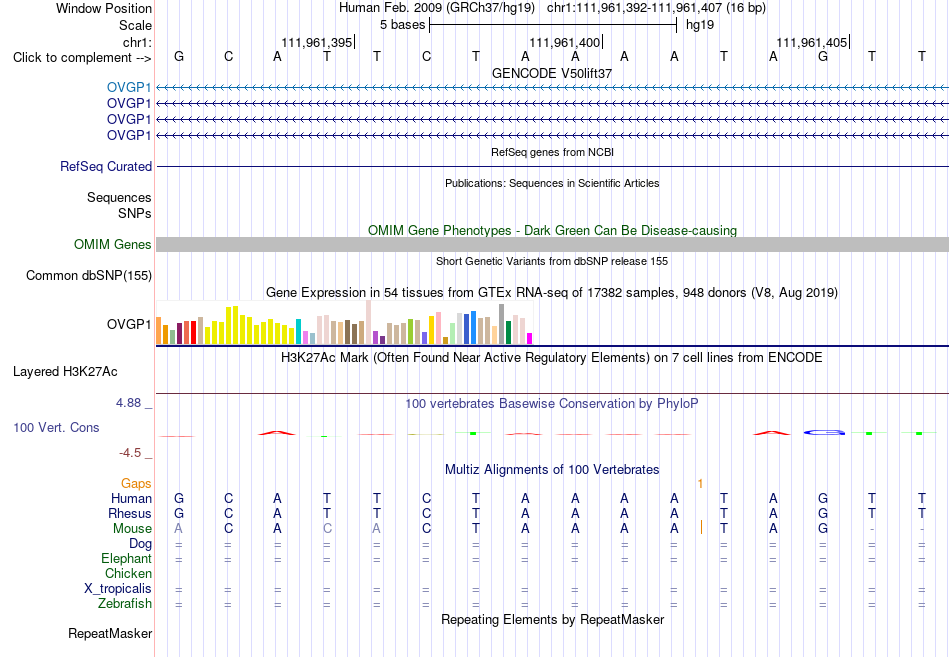The image size is (950, 657).
Task: Click the 'Zebrafish' alignment row label
Action: click(x=125, y=604)
